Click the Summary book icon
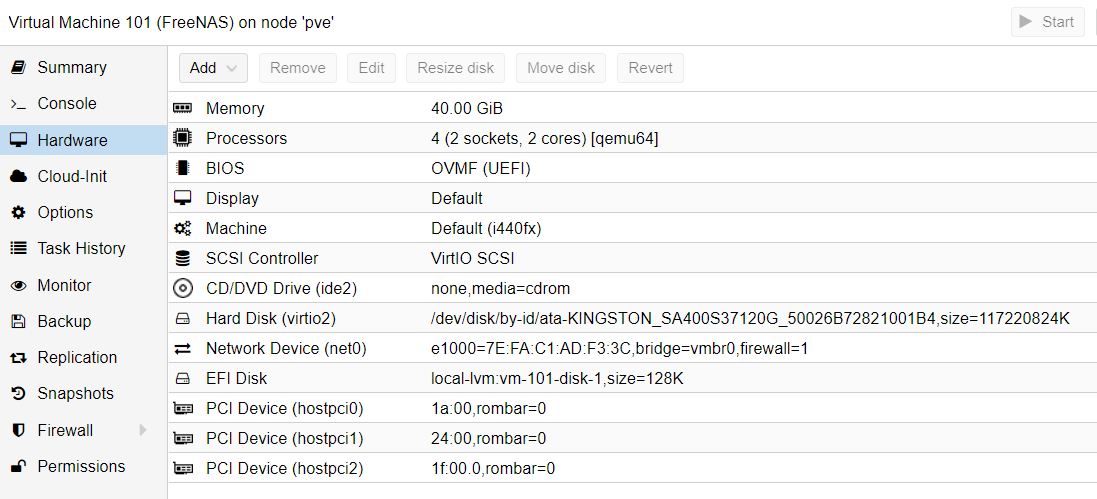The height and width of the screenshot is (499, 1097). [x=18, y=68]
